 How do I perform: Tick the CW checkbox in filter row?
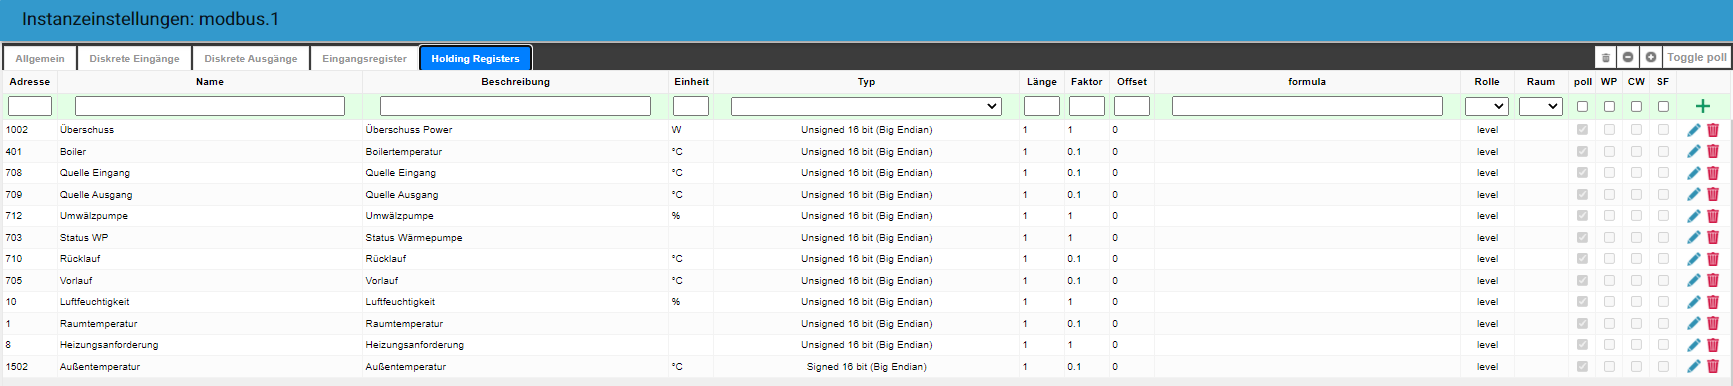click(1636, 106)
